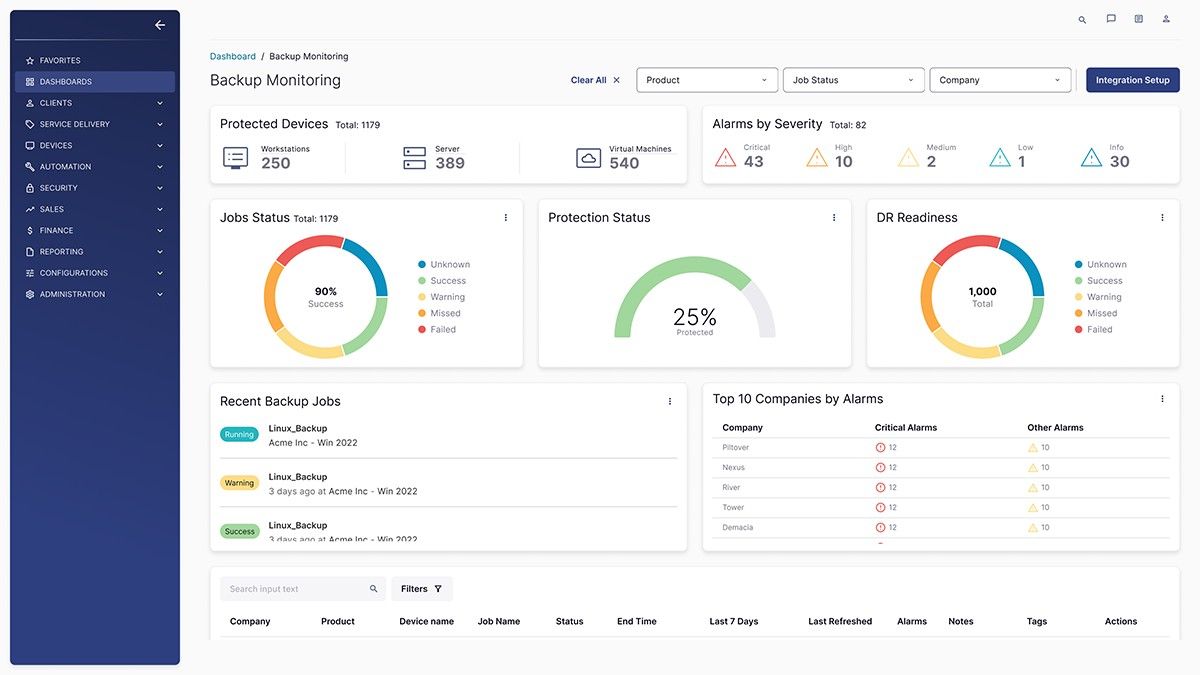The image size is (1200, 675).
Task: Open the Product filter dropdown
Action: (707, 79)
